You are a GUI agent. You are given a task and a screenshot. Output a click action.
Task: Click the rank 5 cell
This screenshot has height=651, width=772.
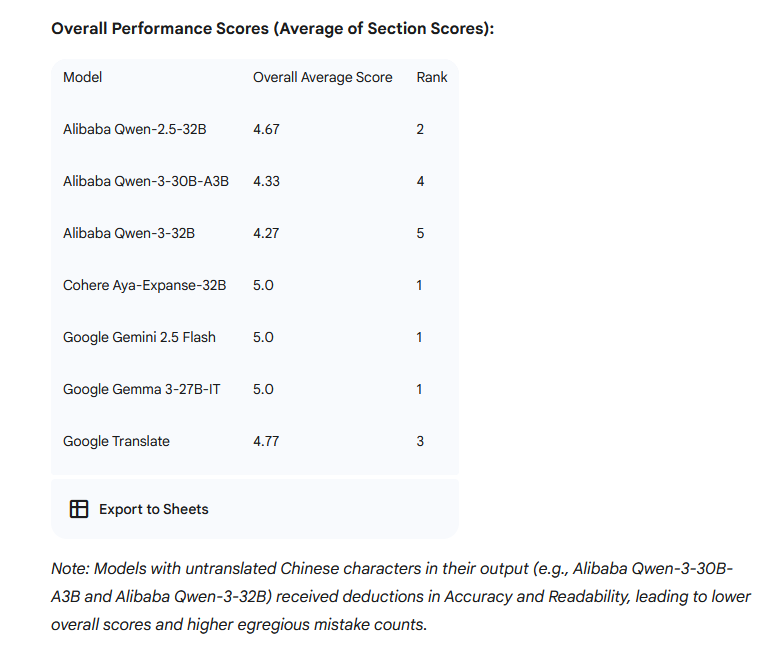click(x=420, y=233)
